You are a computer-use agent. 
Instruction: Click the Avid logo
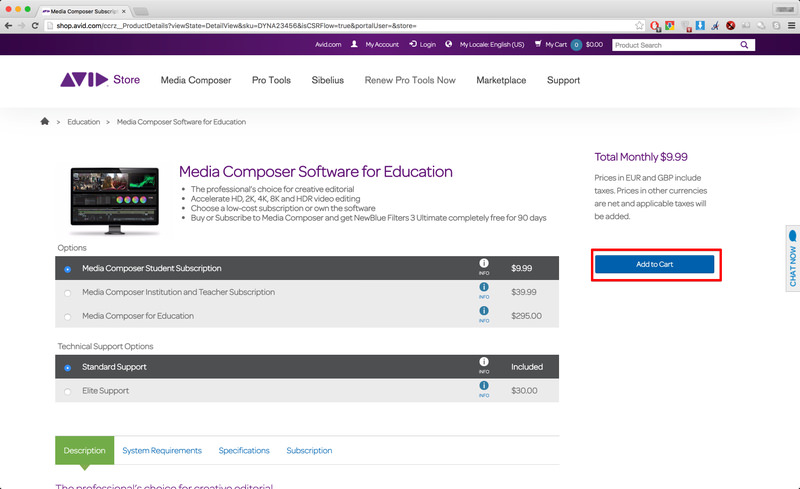coord(84,80)
